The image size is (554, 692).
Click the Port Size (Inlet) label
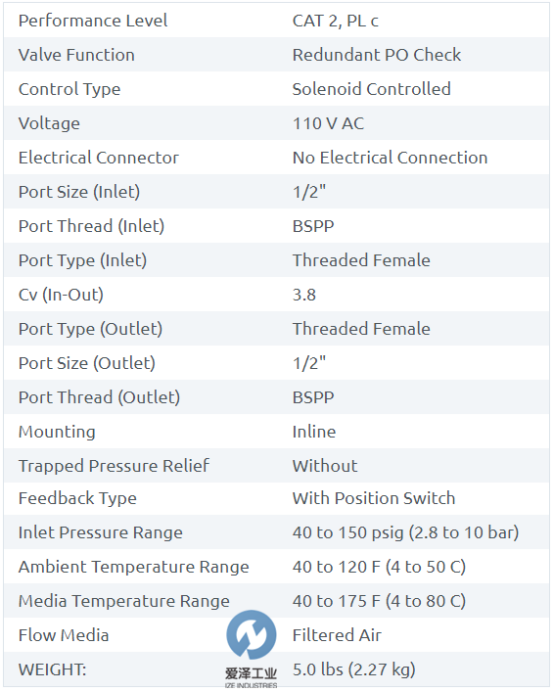[79, 192]
